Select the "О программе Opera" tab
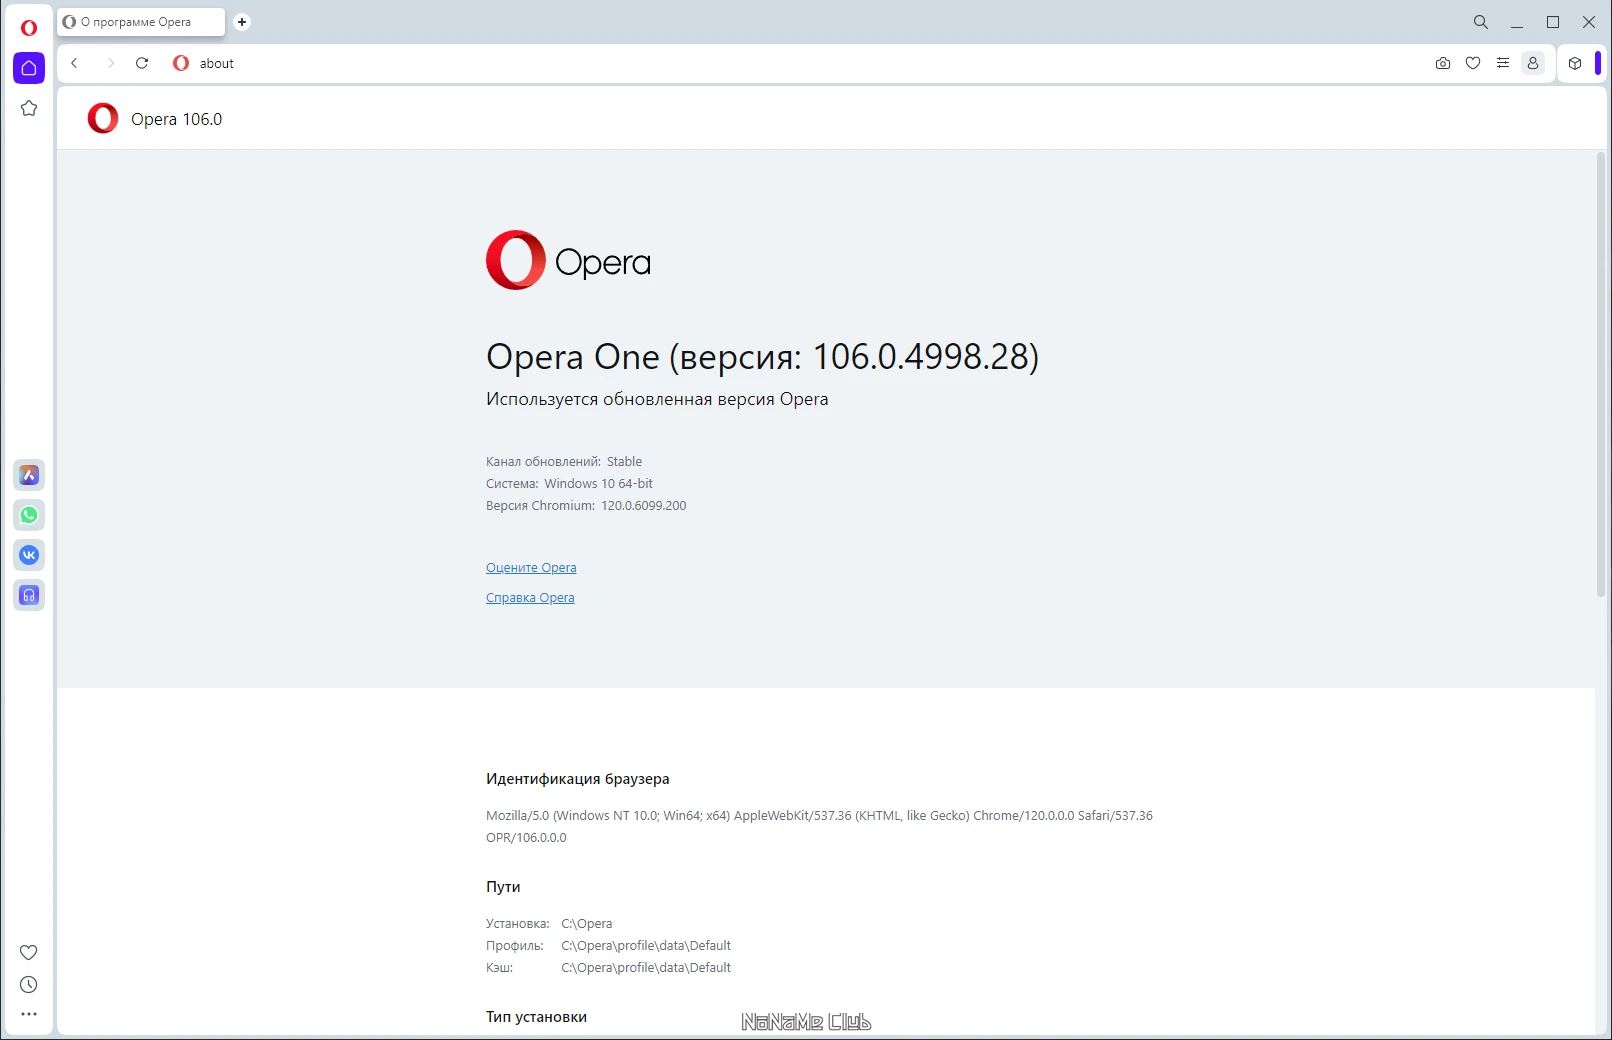Viewport: 1612px width, 1040px height. pos(141,22)
